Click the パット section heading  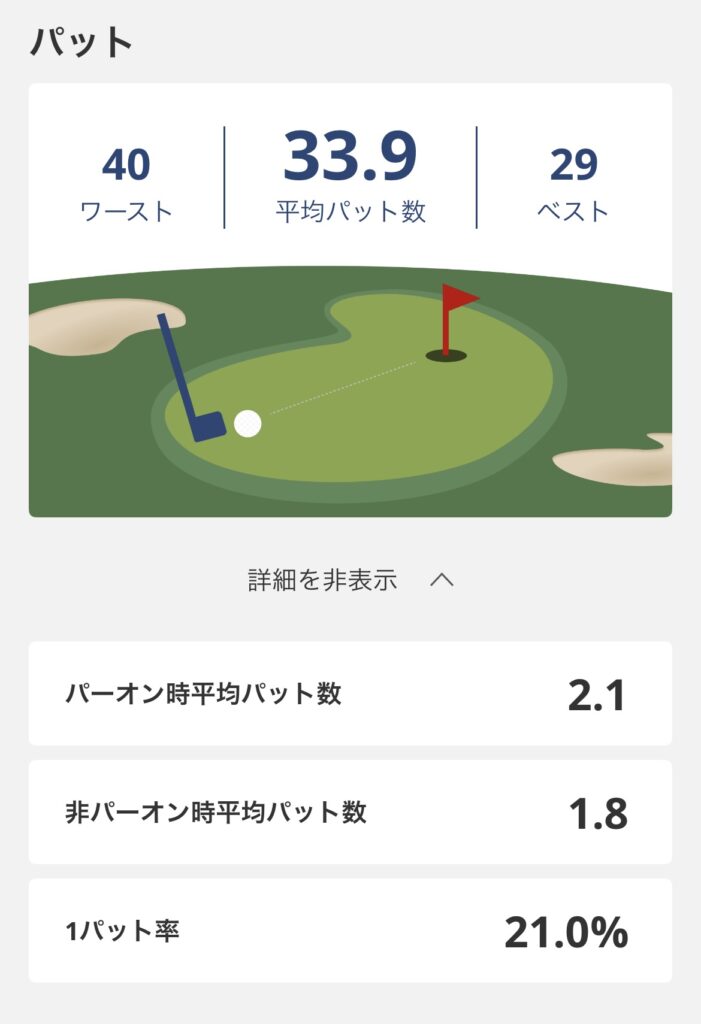click(x=81, y=42)
